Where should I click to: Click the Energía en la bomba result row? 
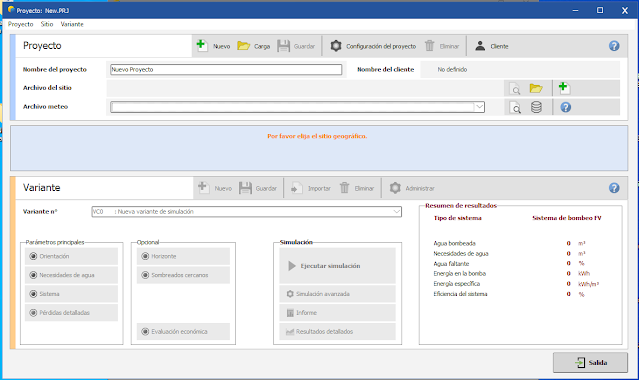511,274
